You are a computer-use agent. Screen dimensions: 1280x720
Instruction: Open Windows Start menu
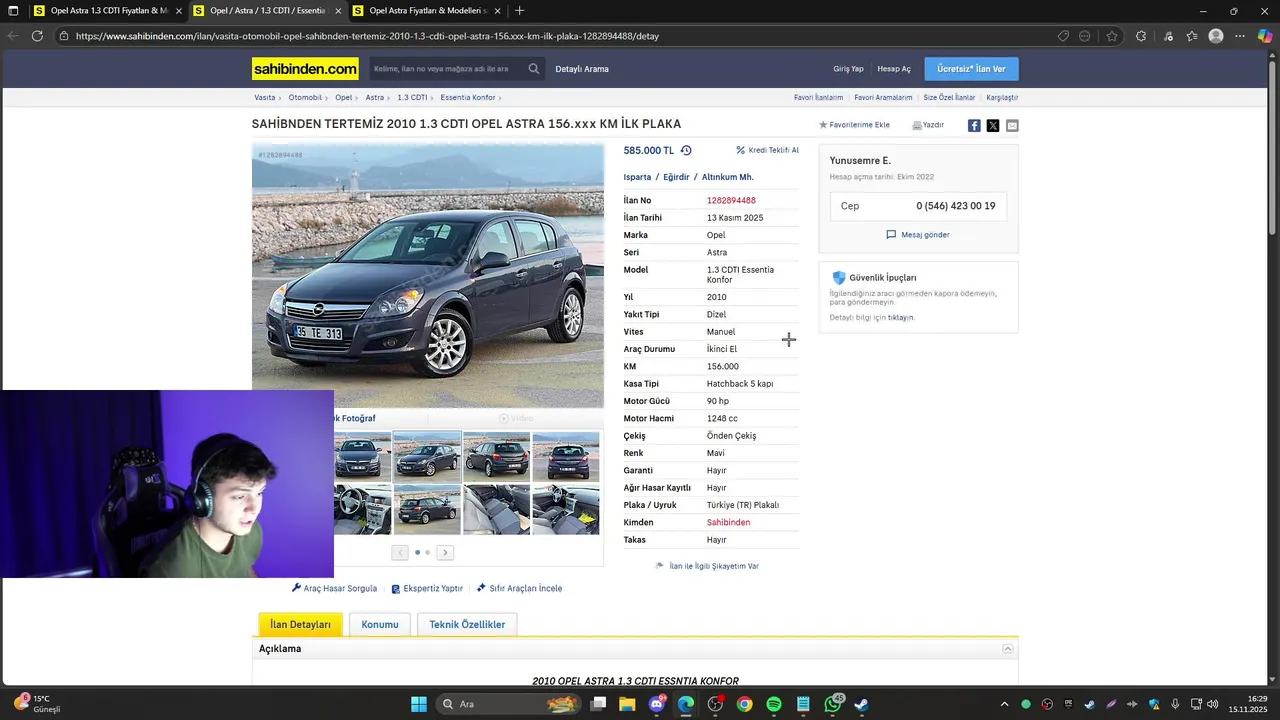pos(419,704)
